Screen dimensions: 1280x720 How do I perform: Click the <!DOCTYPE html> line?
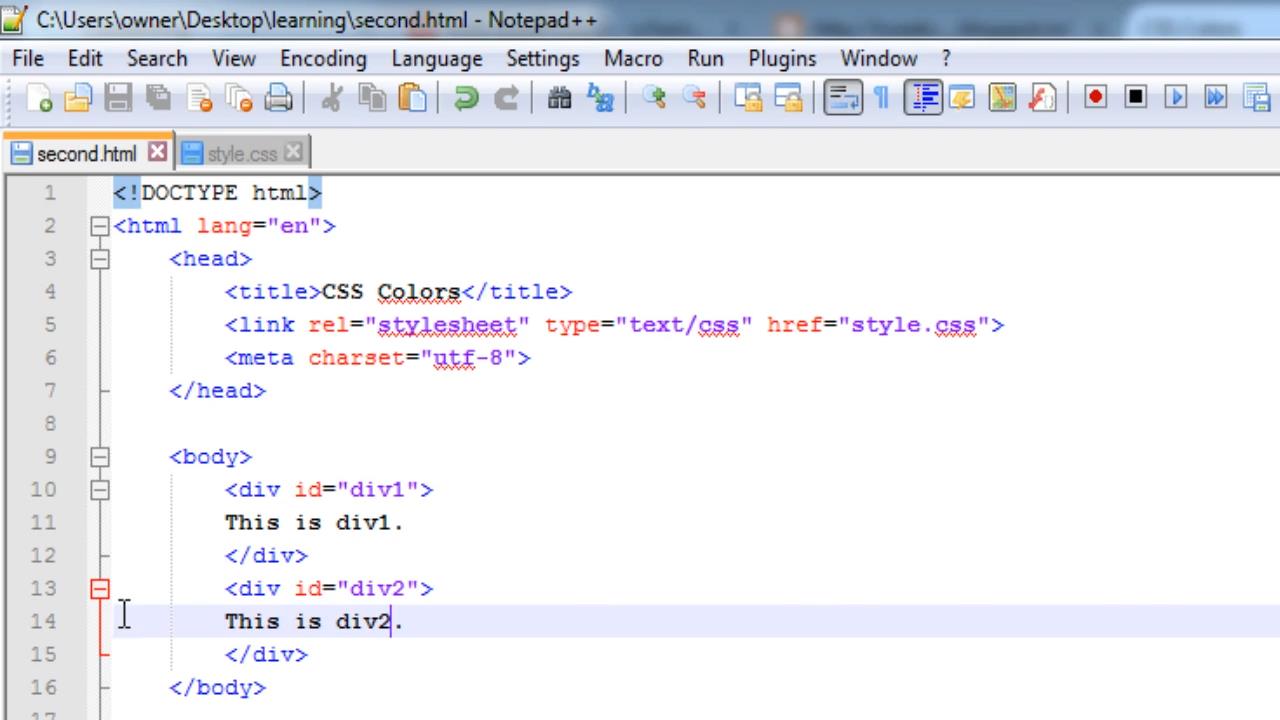[x=217, y=193]
